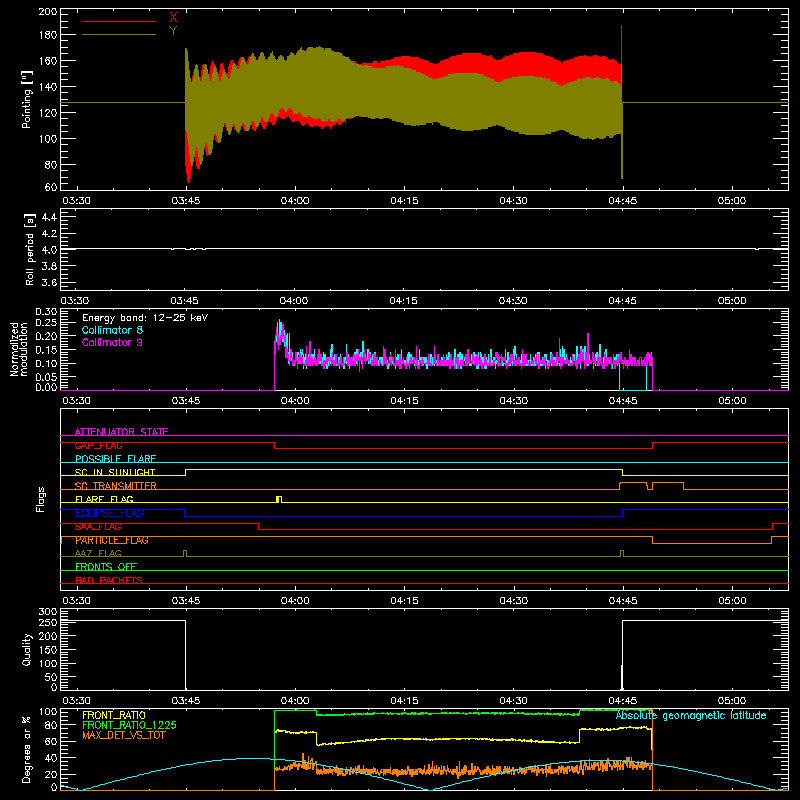
Task: Click '04:00' time label under modulation plot
Action: tap(295, 401)
